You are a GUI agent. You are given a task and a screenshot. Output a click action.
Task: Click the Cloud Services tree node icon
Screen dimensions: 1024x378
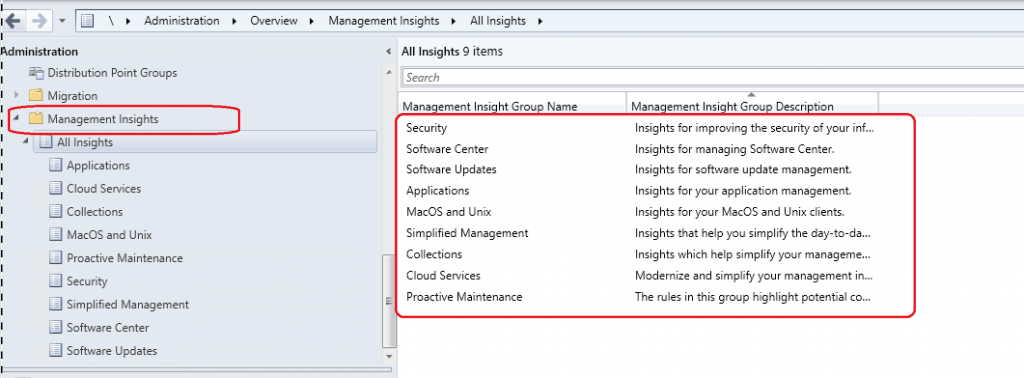pyautogui.click(x=56, y=189)
